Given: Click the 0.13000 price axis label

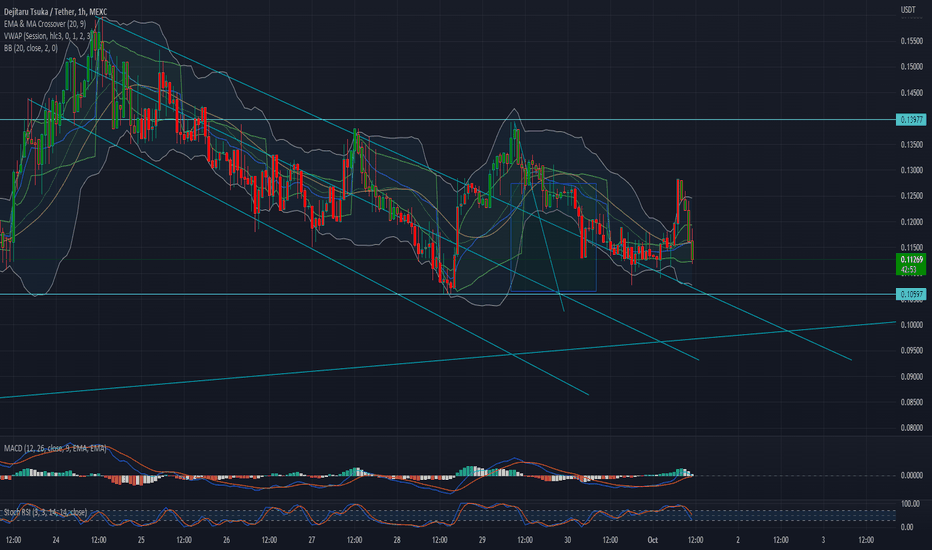Looking at the screenshot, I should point(911,170).
